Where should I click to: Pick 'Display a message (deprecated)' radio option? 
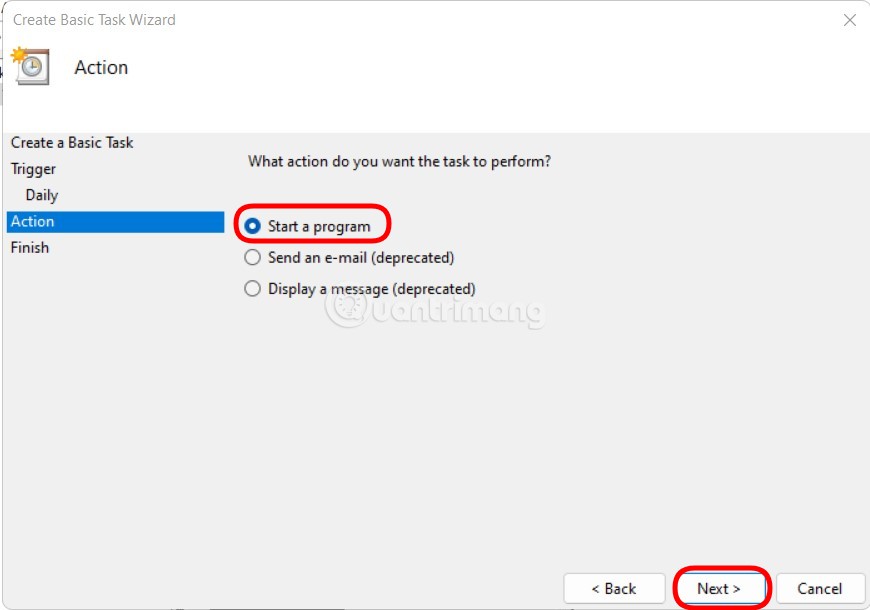pyautogui.click(x=253, y=289)
